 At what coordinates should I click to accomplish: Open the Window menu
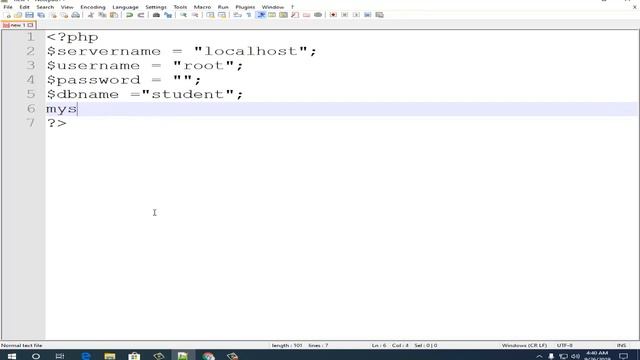click(272, 7)
